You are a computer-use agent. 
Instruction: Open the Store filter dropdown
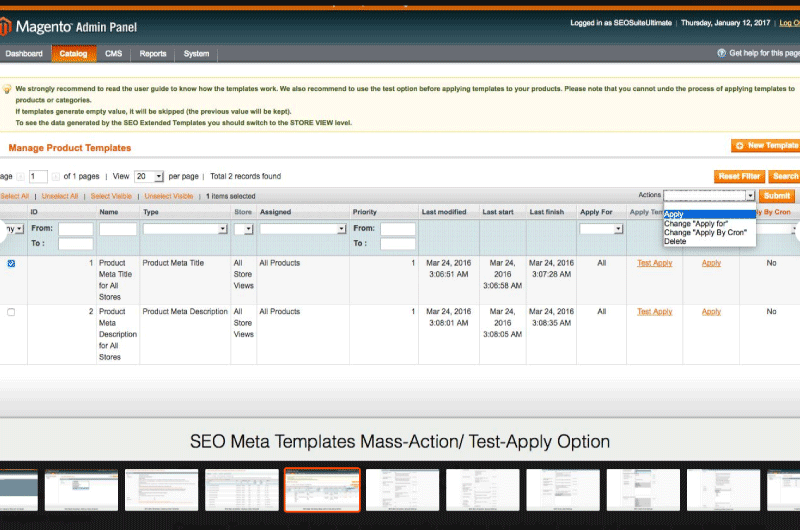point(243,229)
